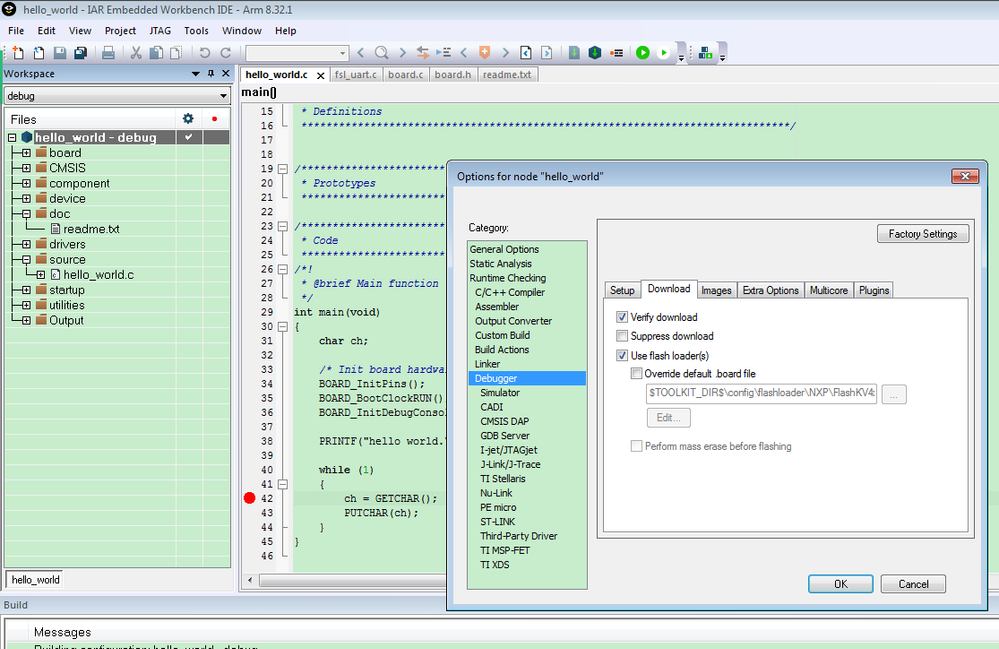Click the Undo arrow icon
Screen dimensions: 999x649
tap(205, 53)
